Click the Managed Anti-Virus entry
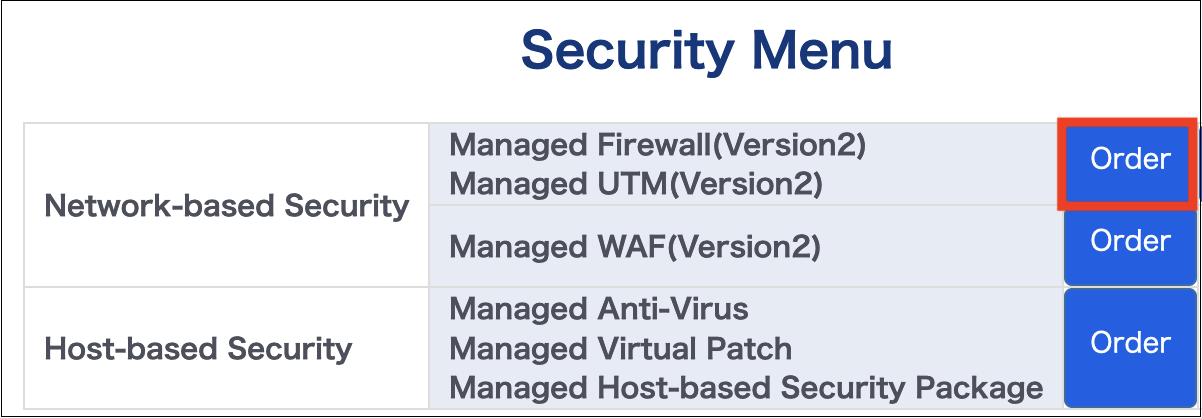Viewport: 1202px width, 418px height. click(598, 308)
